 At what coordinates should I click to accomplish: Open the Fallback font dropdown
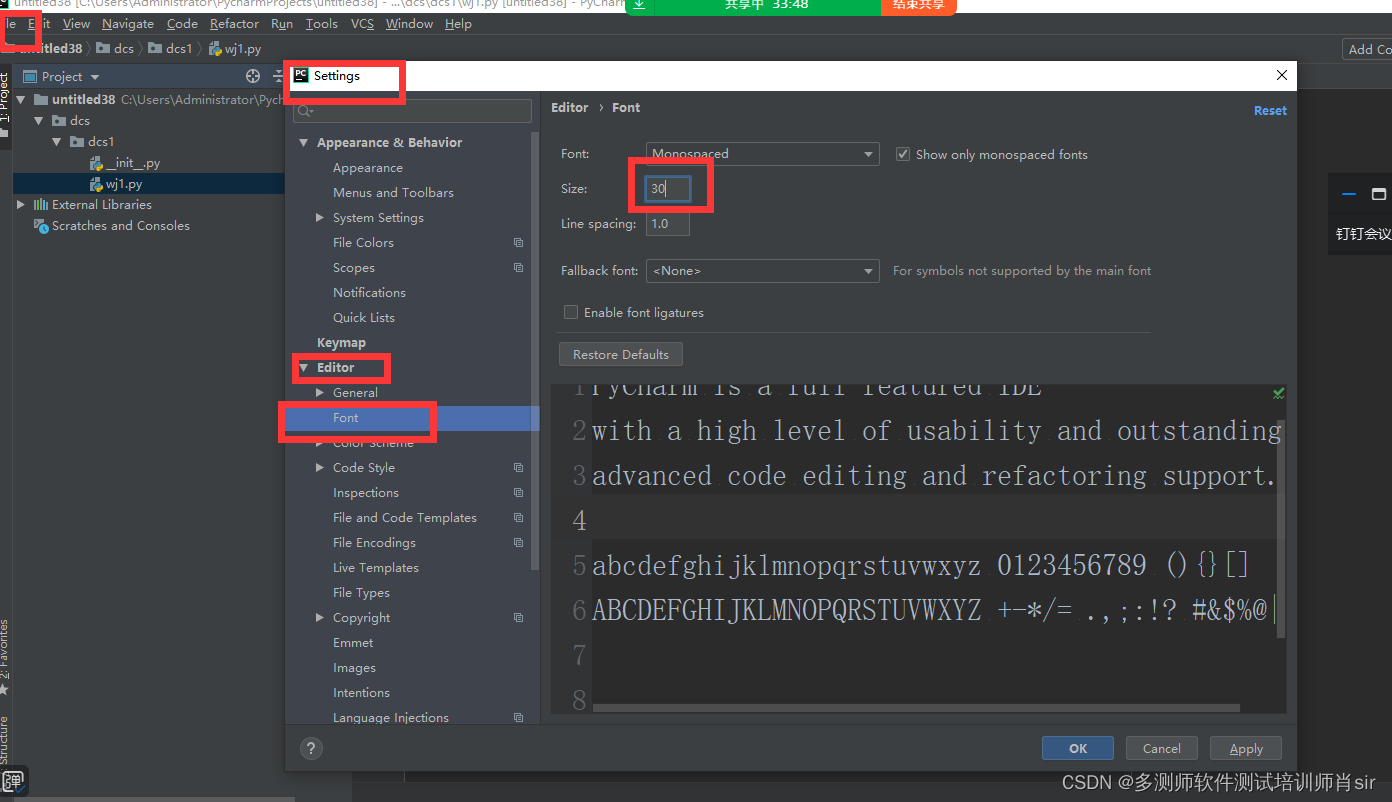(762, 271)
